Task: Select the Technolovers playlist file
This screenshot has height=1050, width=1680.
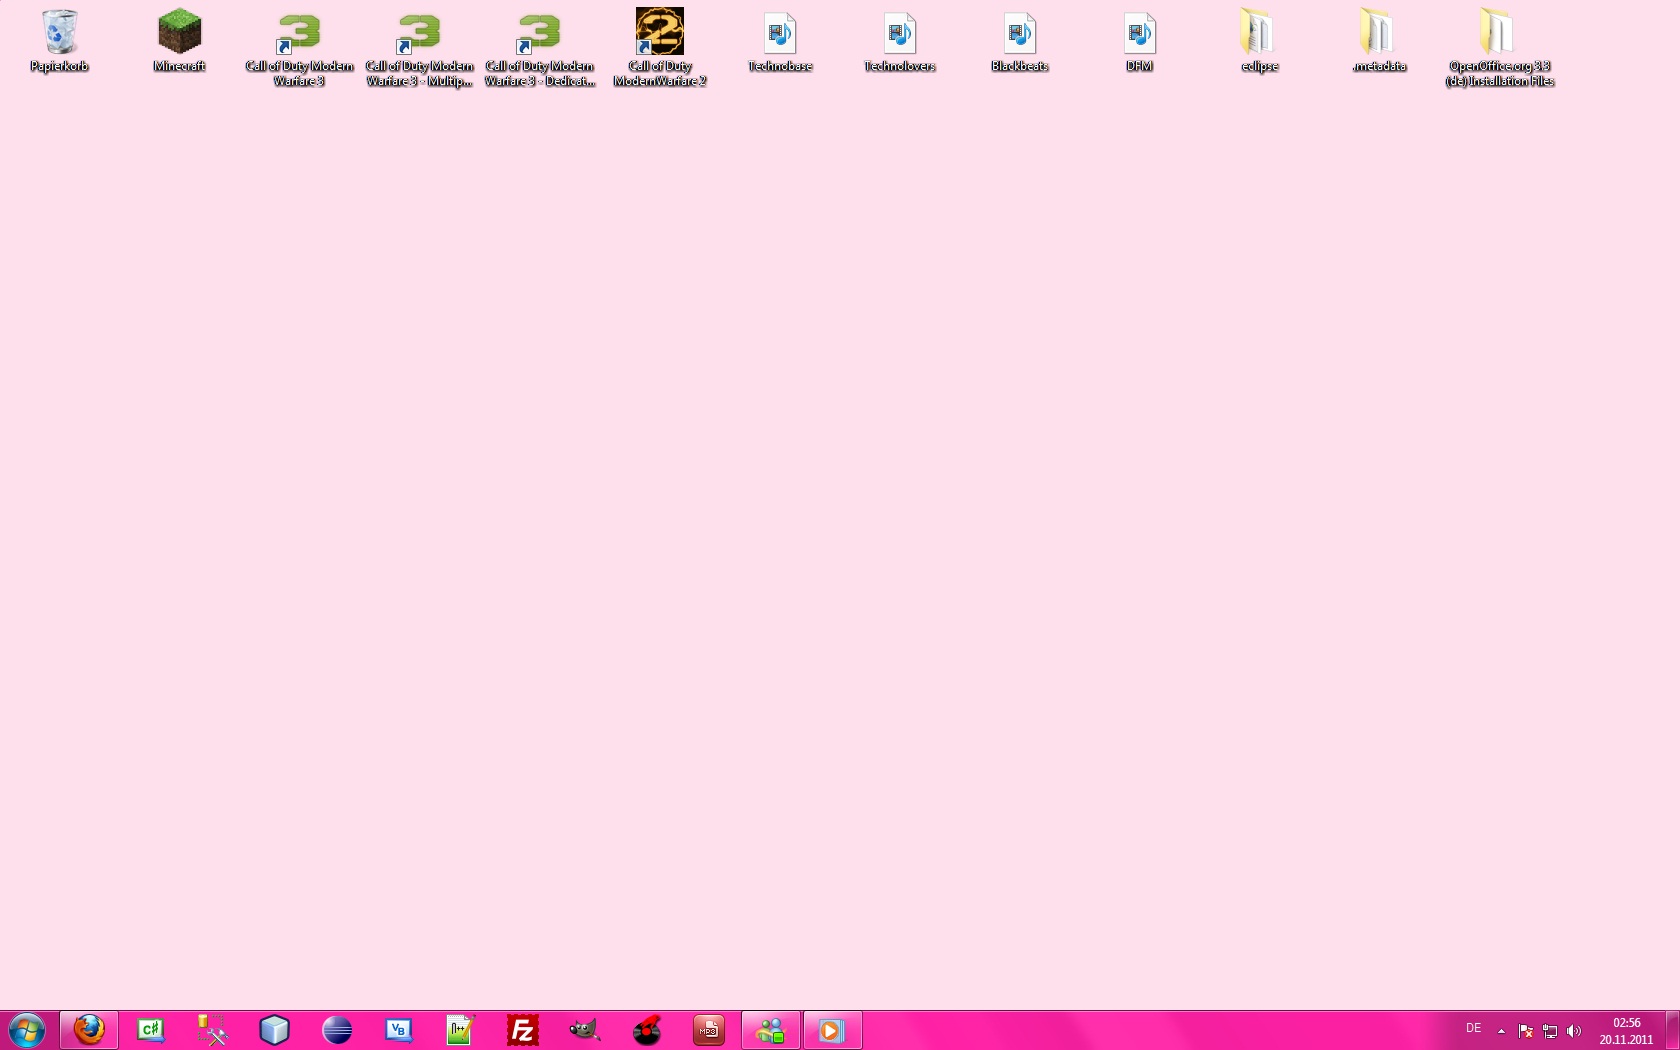Action: click(x=900, y=34)
